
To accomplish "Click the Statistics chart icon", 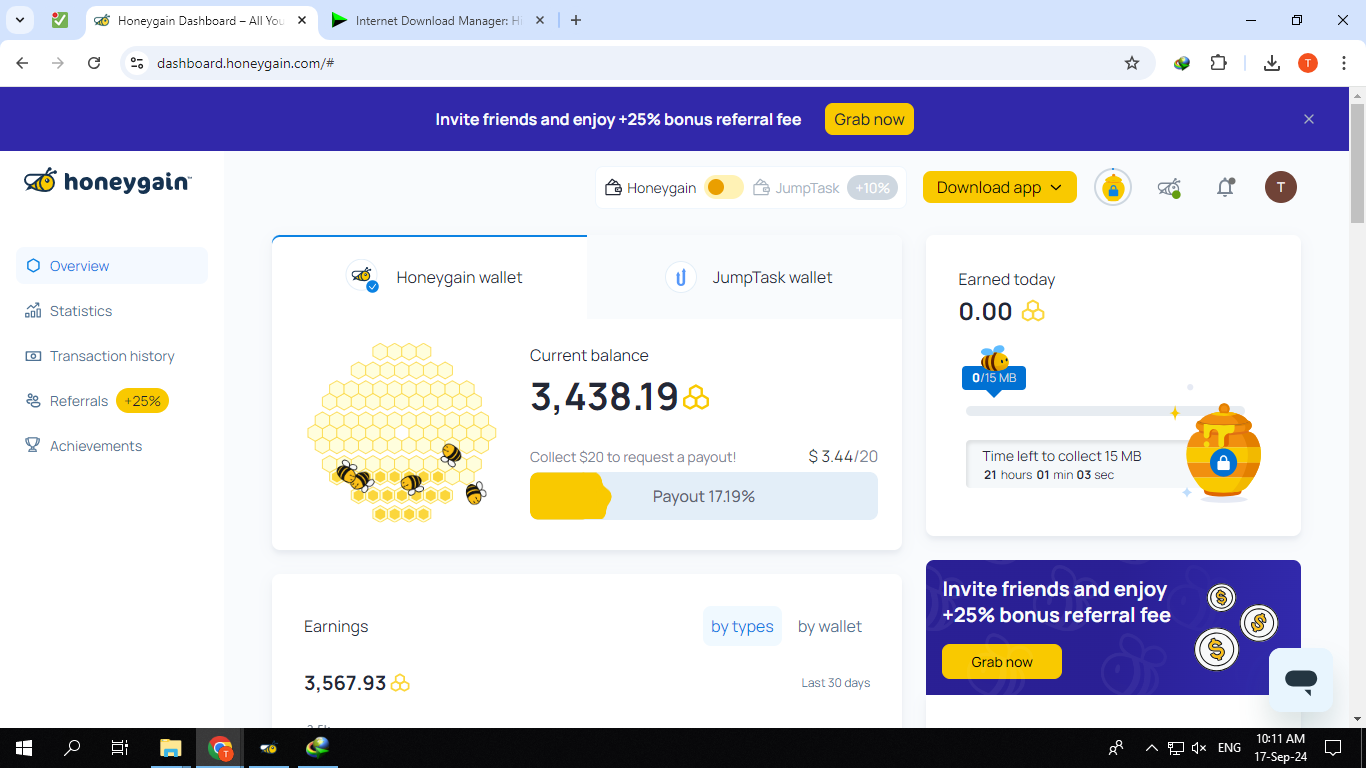I will pos(33,311).
